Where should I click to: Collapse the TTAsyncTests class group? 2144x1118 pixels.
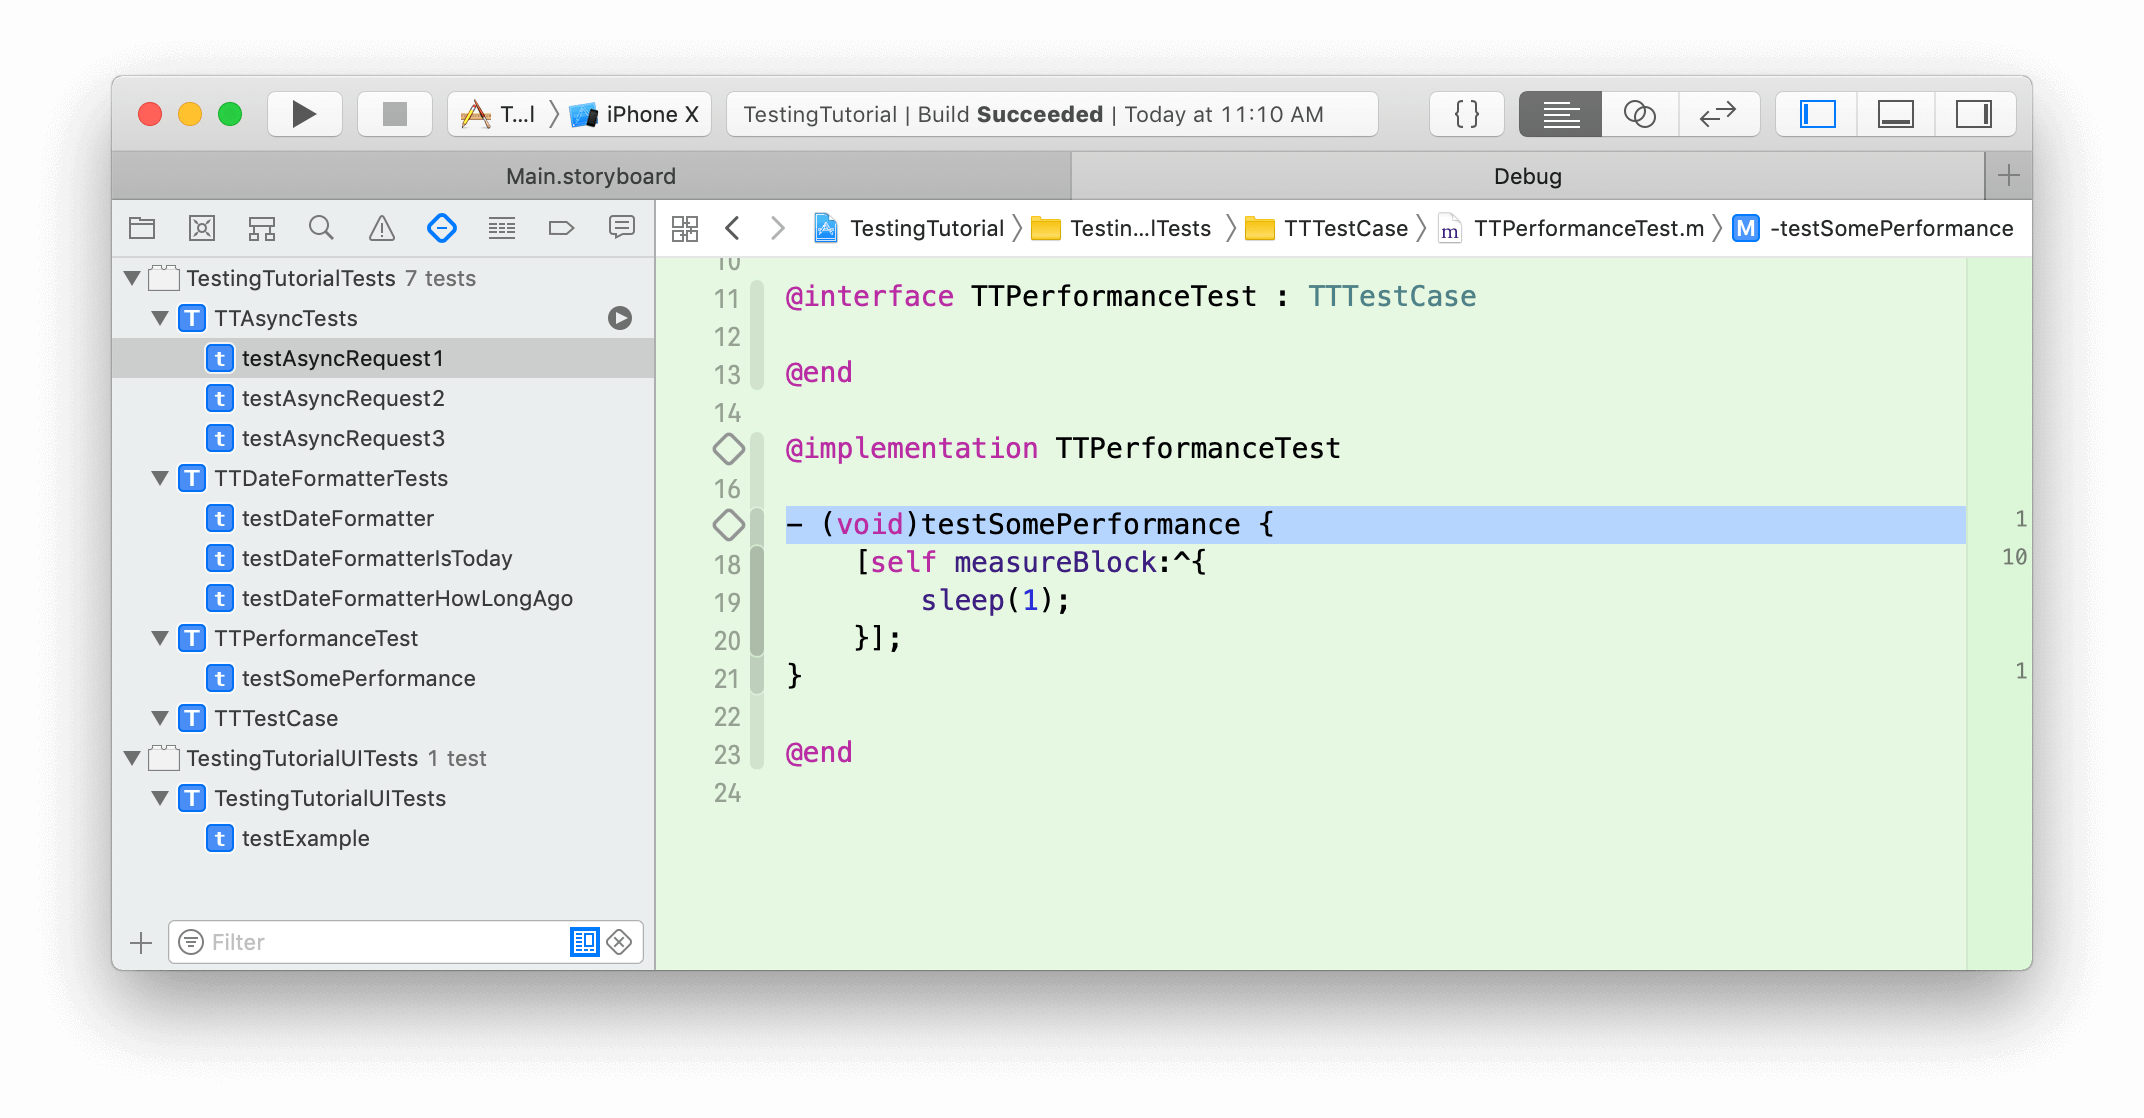[160, 318]
